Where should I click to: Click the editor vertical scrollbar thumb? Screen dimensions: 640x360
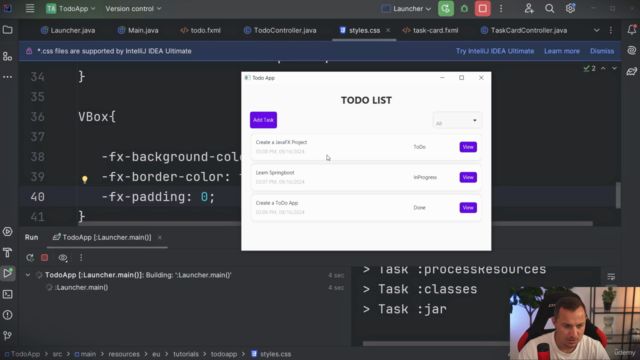coord(618,195)
